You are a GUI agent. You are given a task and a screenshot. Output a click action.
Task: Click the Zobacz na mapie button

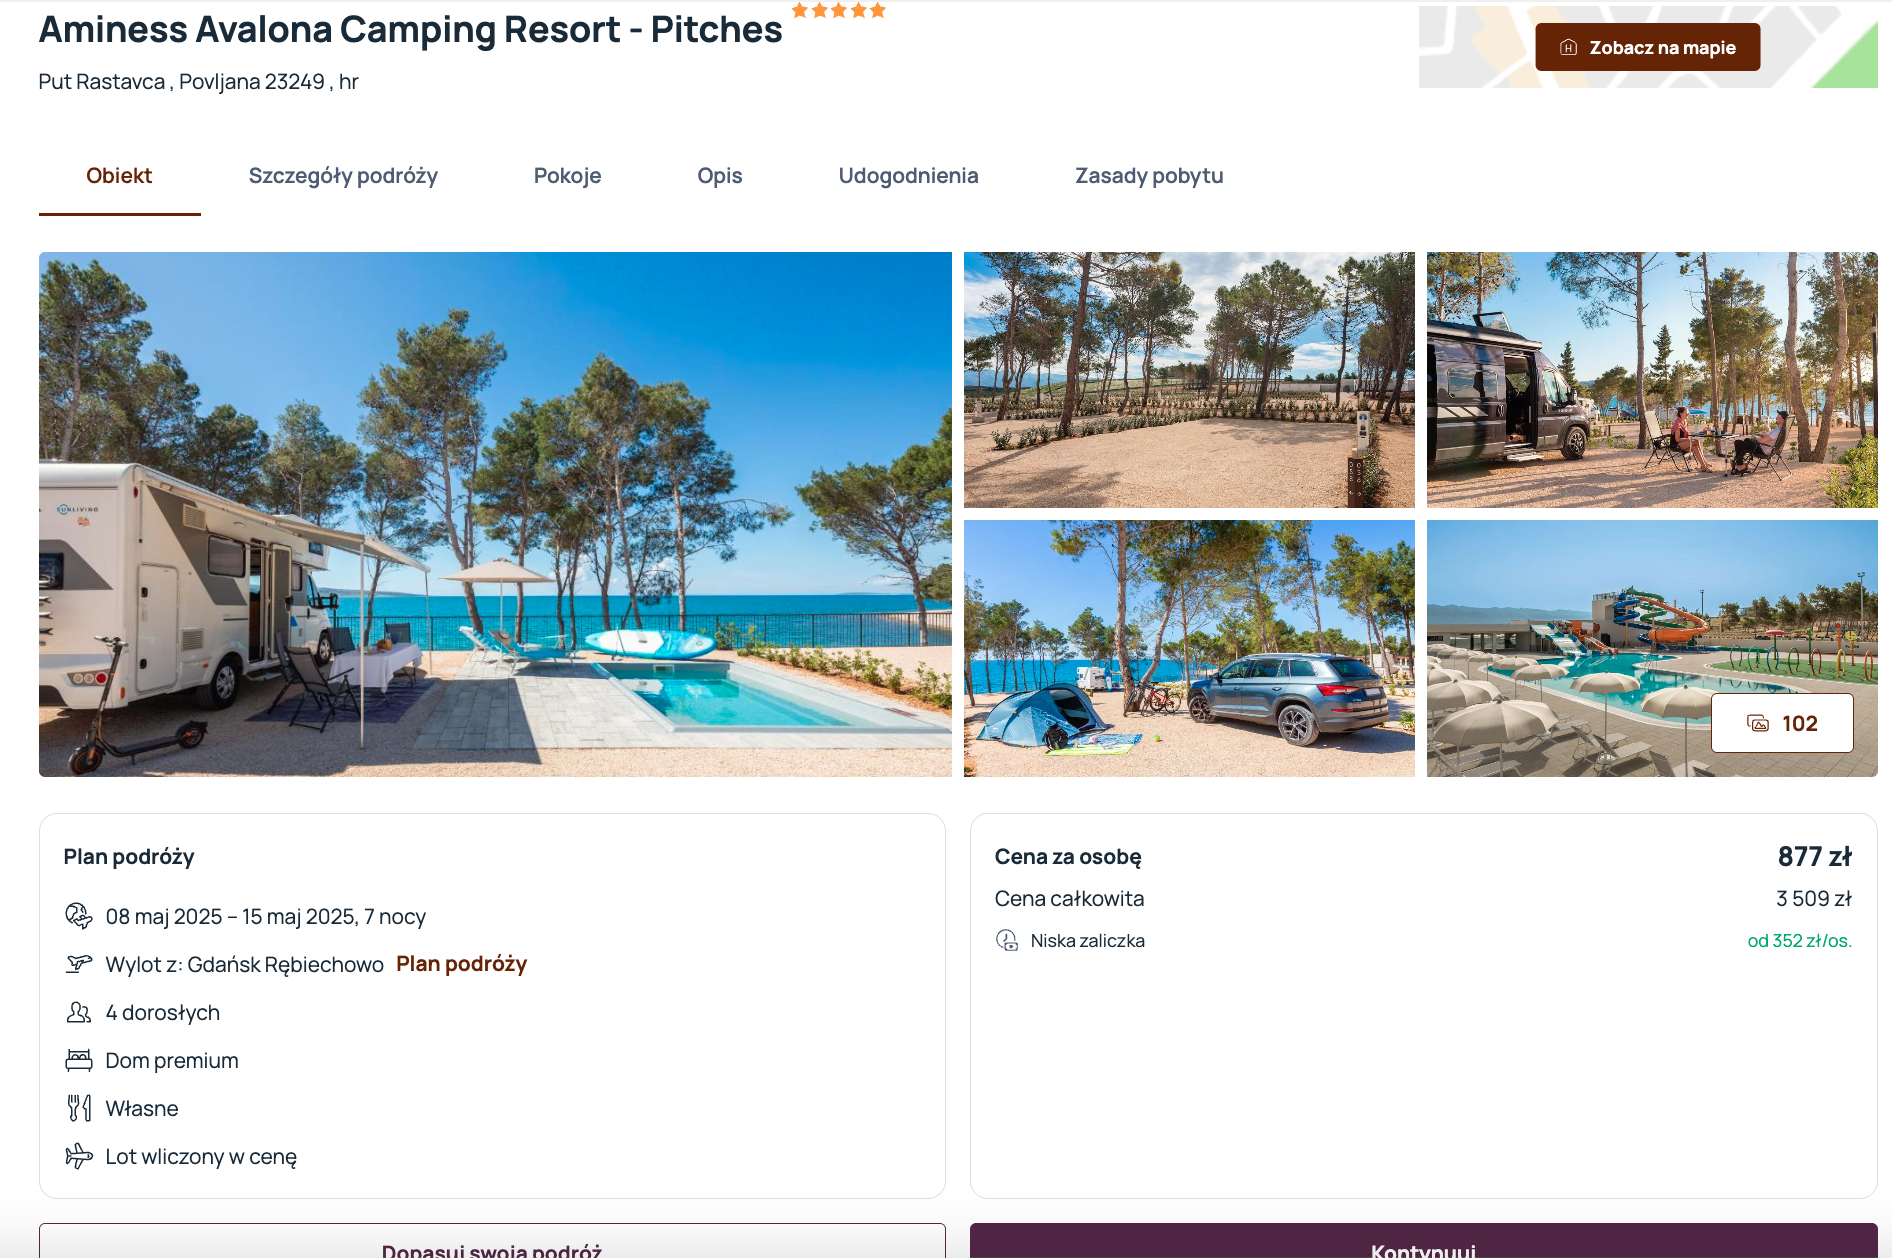point(1647,47)
